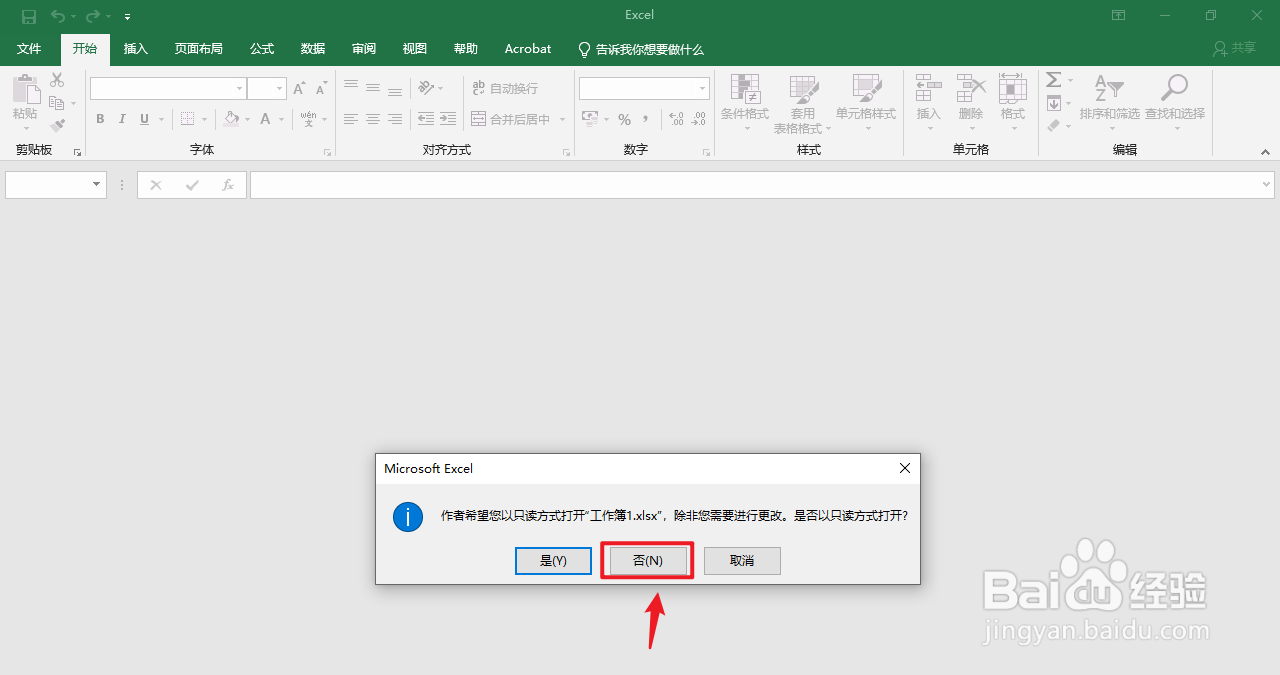Image resolution: width=1280 pixels, height=675 pixels.
Task: Click the Percent Style icon
Action: [x=624, y=119]
